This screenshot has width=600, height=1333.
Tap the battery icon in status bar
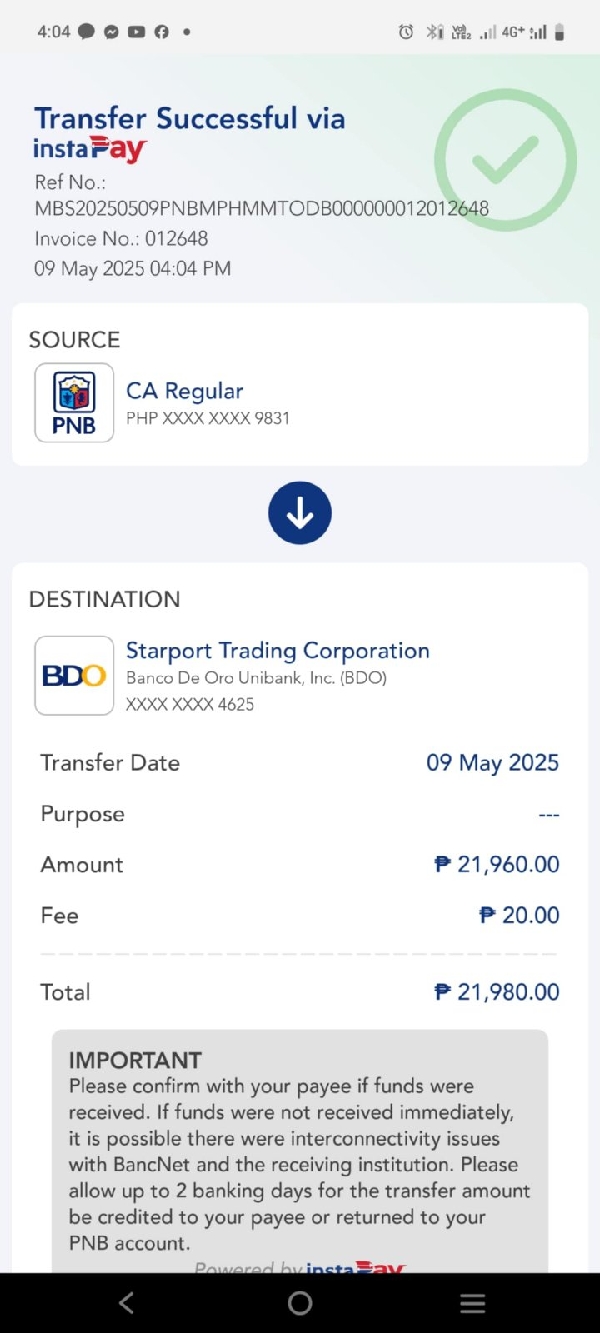click(560, 32)
